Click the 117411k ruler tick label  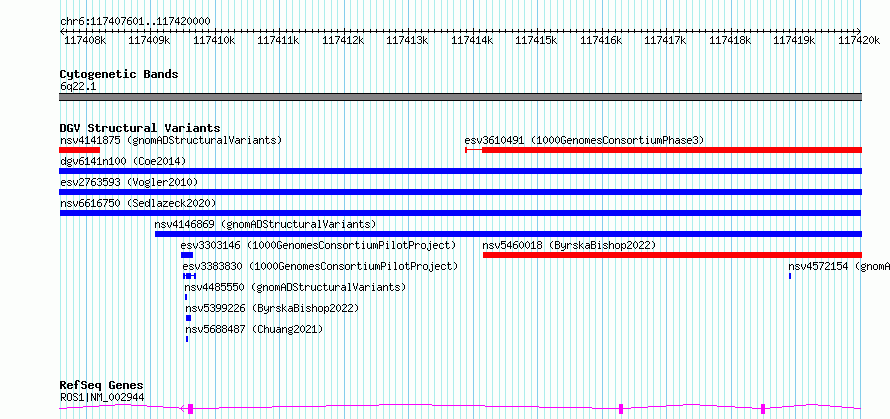[x=278, y=40]
